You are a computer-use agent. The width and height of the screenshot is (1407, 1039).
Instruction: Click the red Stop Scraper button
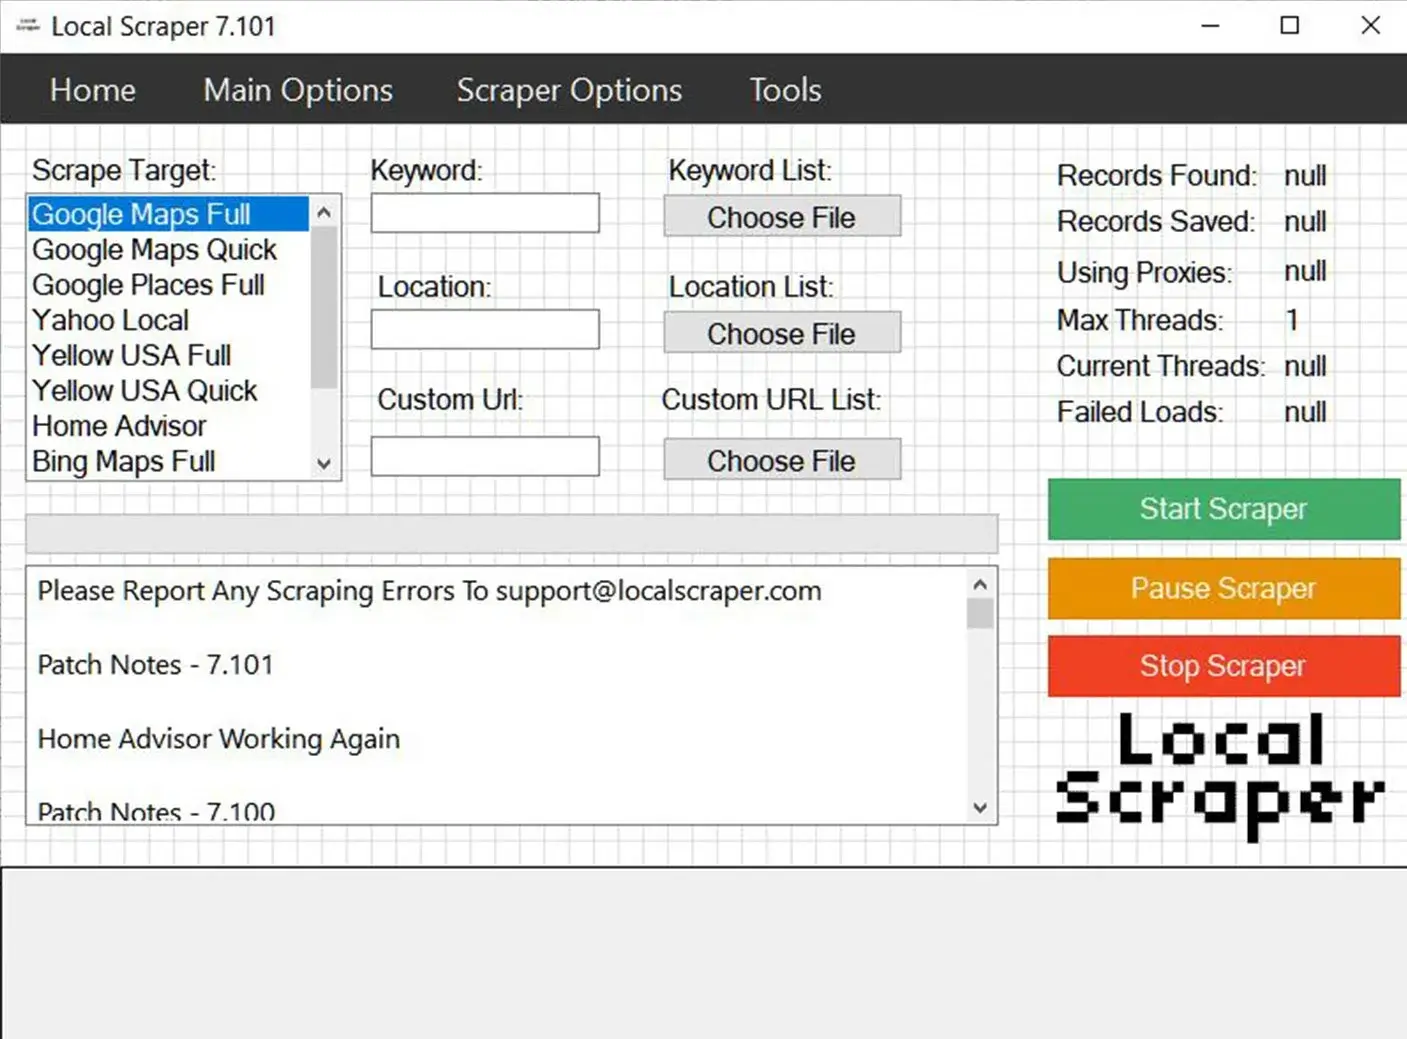[1224, 666]
